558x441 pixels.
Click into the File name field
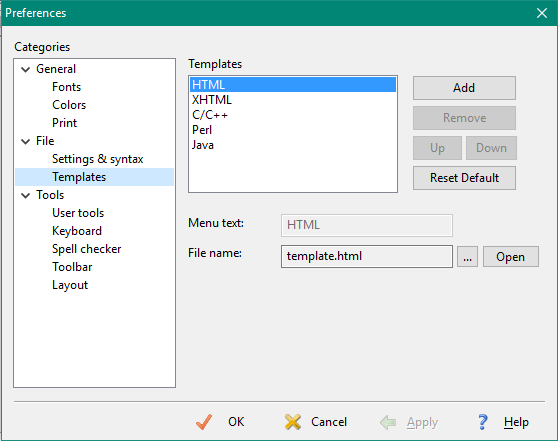click(367, 256)
